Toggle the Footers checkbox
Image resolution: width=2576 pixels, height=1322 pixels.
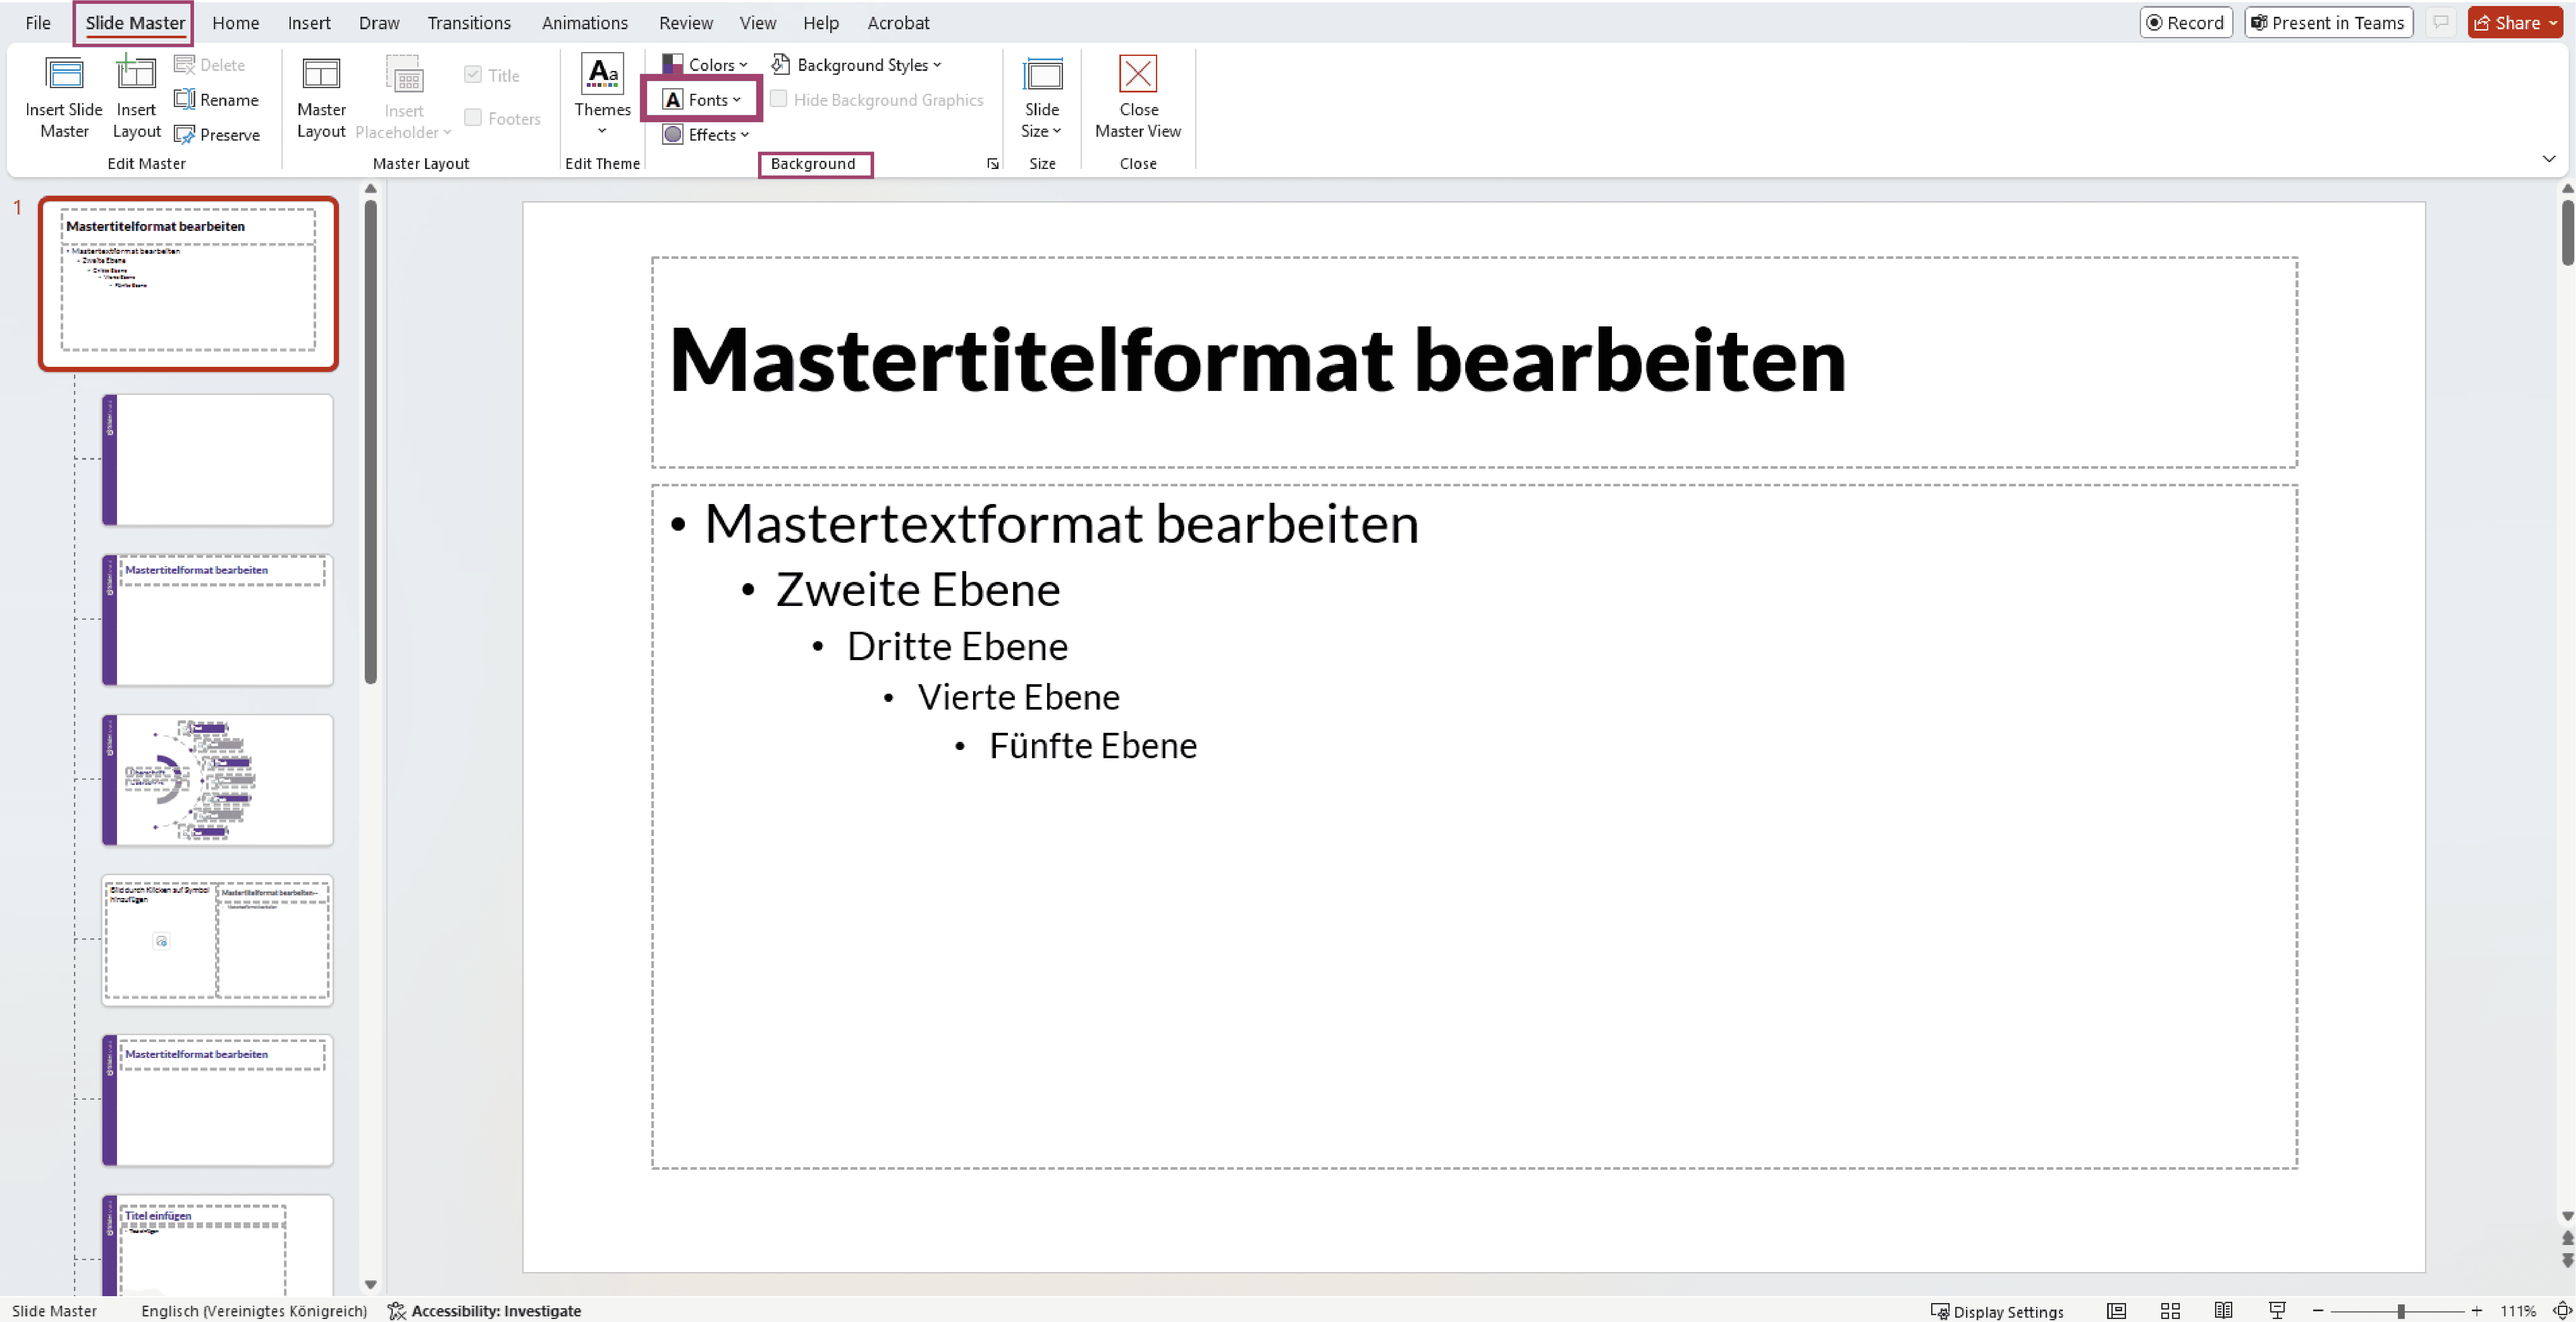point(473,118)
